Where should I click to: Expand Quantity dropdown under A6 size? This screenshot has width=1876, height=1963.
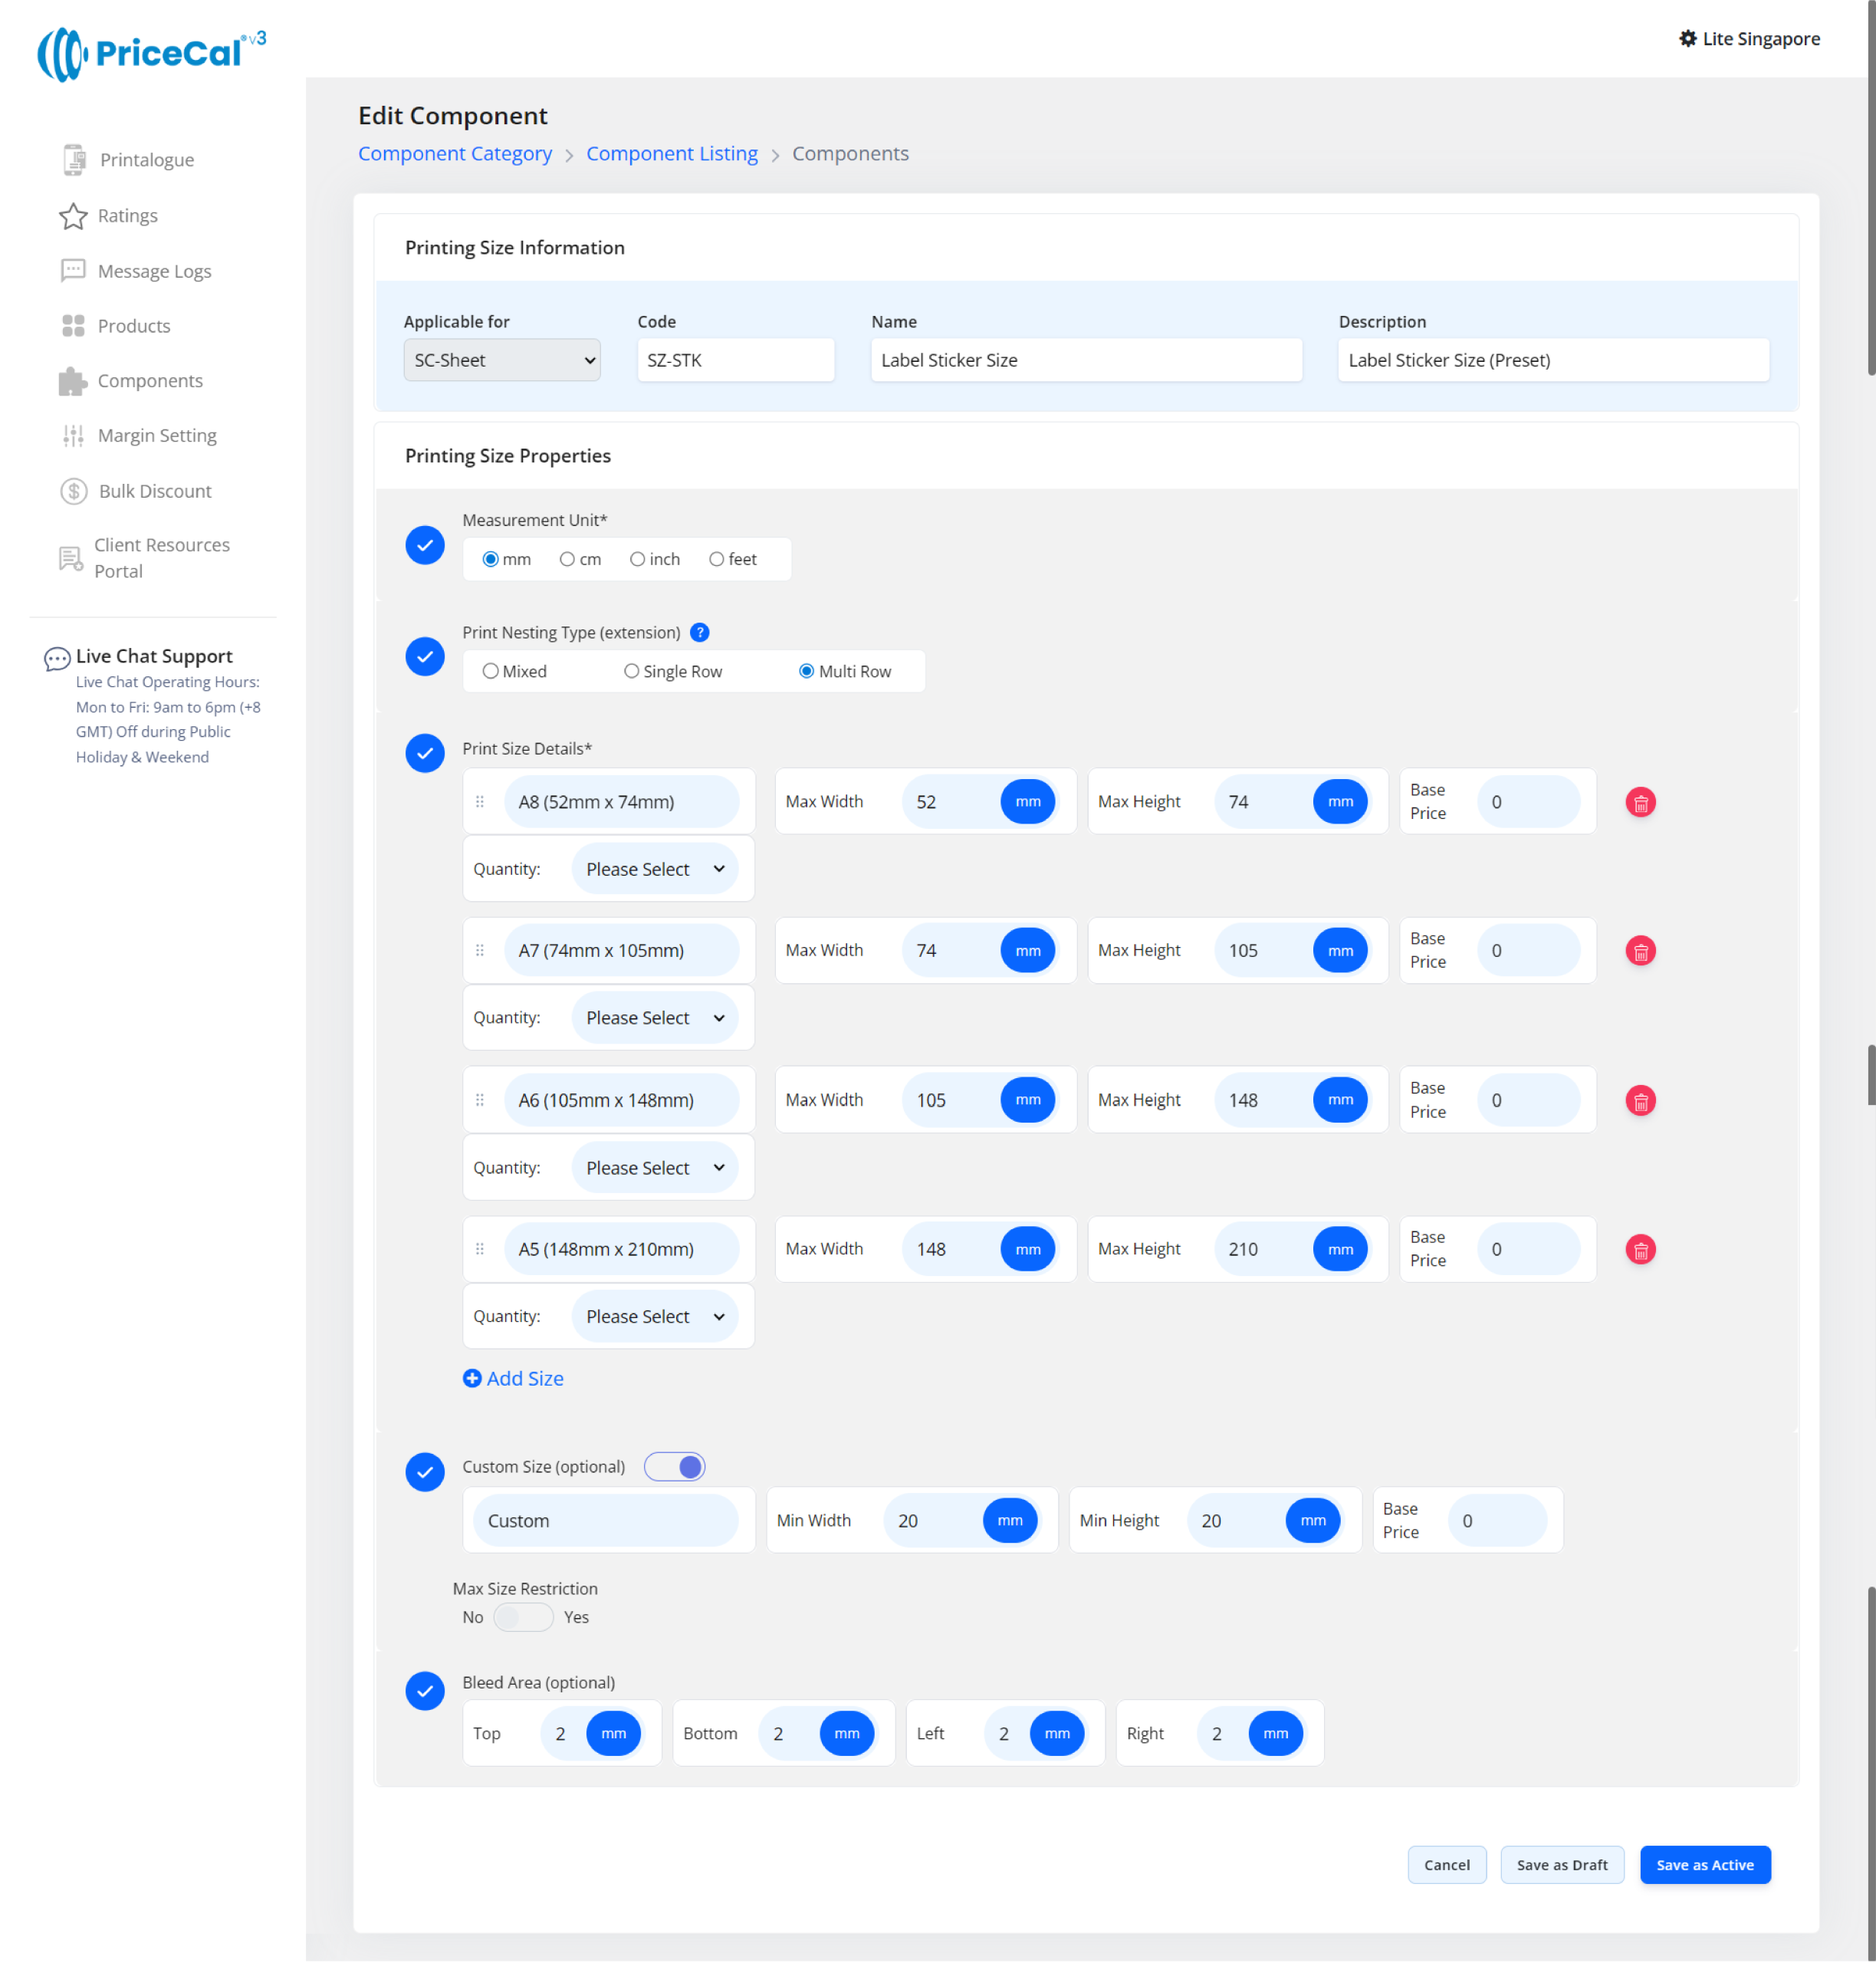(655, 1167)
